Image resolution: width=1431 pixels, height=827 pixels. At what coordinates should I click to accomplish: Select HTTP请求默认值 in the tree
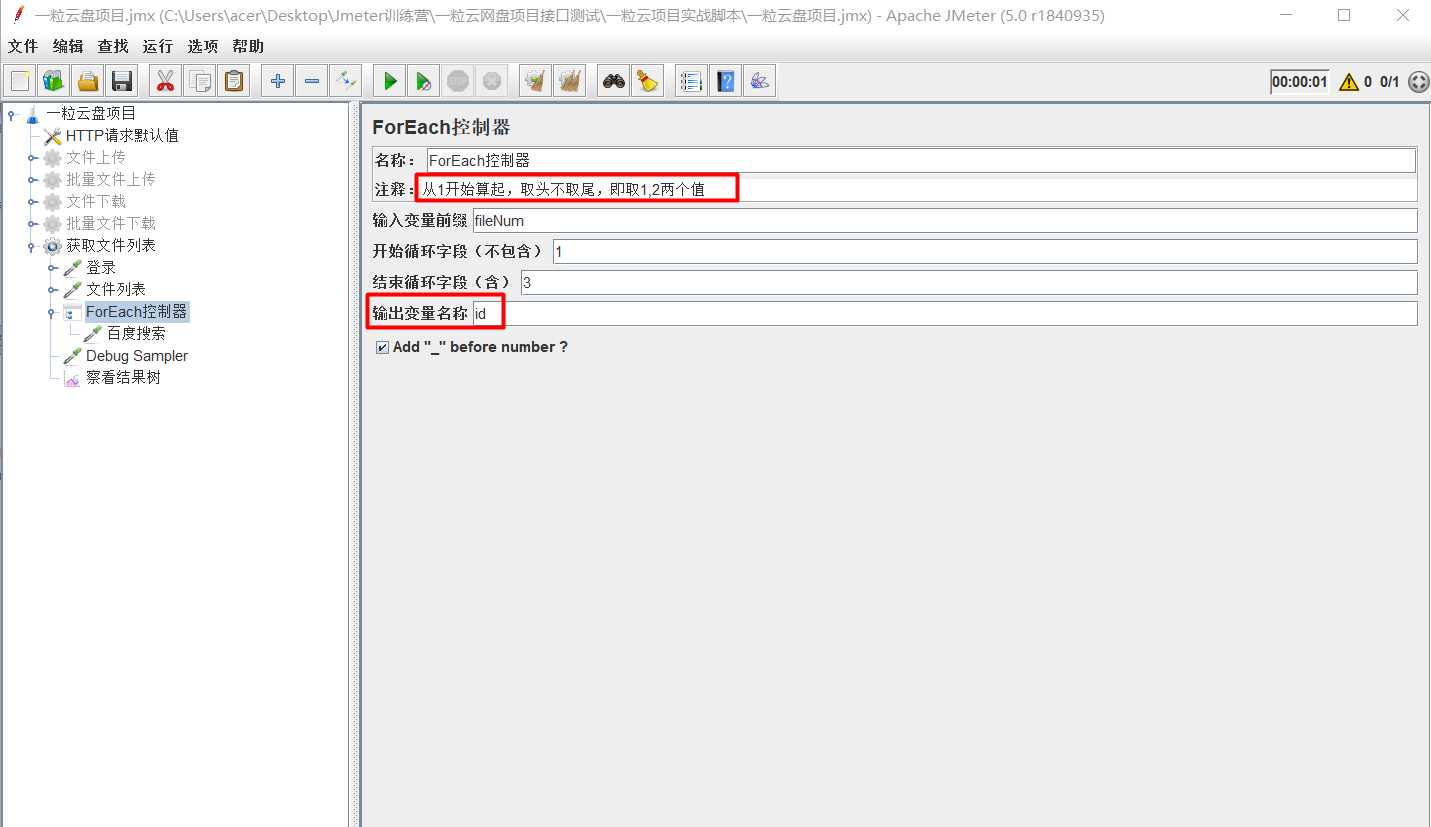(122, 136)
